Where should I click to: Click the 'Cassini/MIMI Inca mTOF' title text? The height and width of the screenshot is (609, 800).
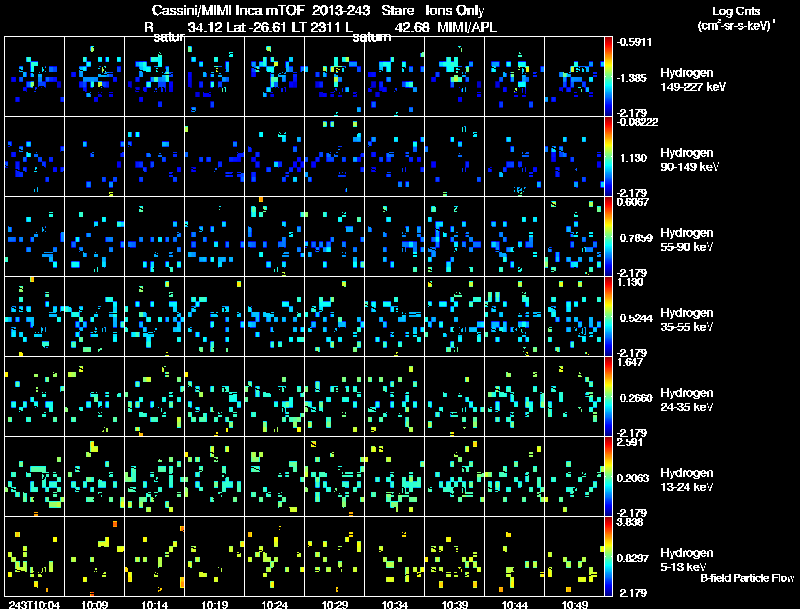tap(228, 10)
